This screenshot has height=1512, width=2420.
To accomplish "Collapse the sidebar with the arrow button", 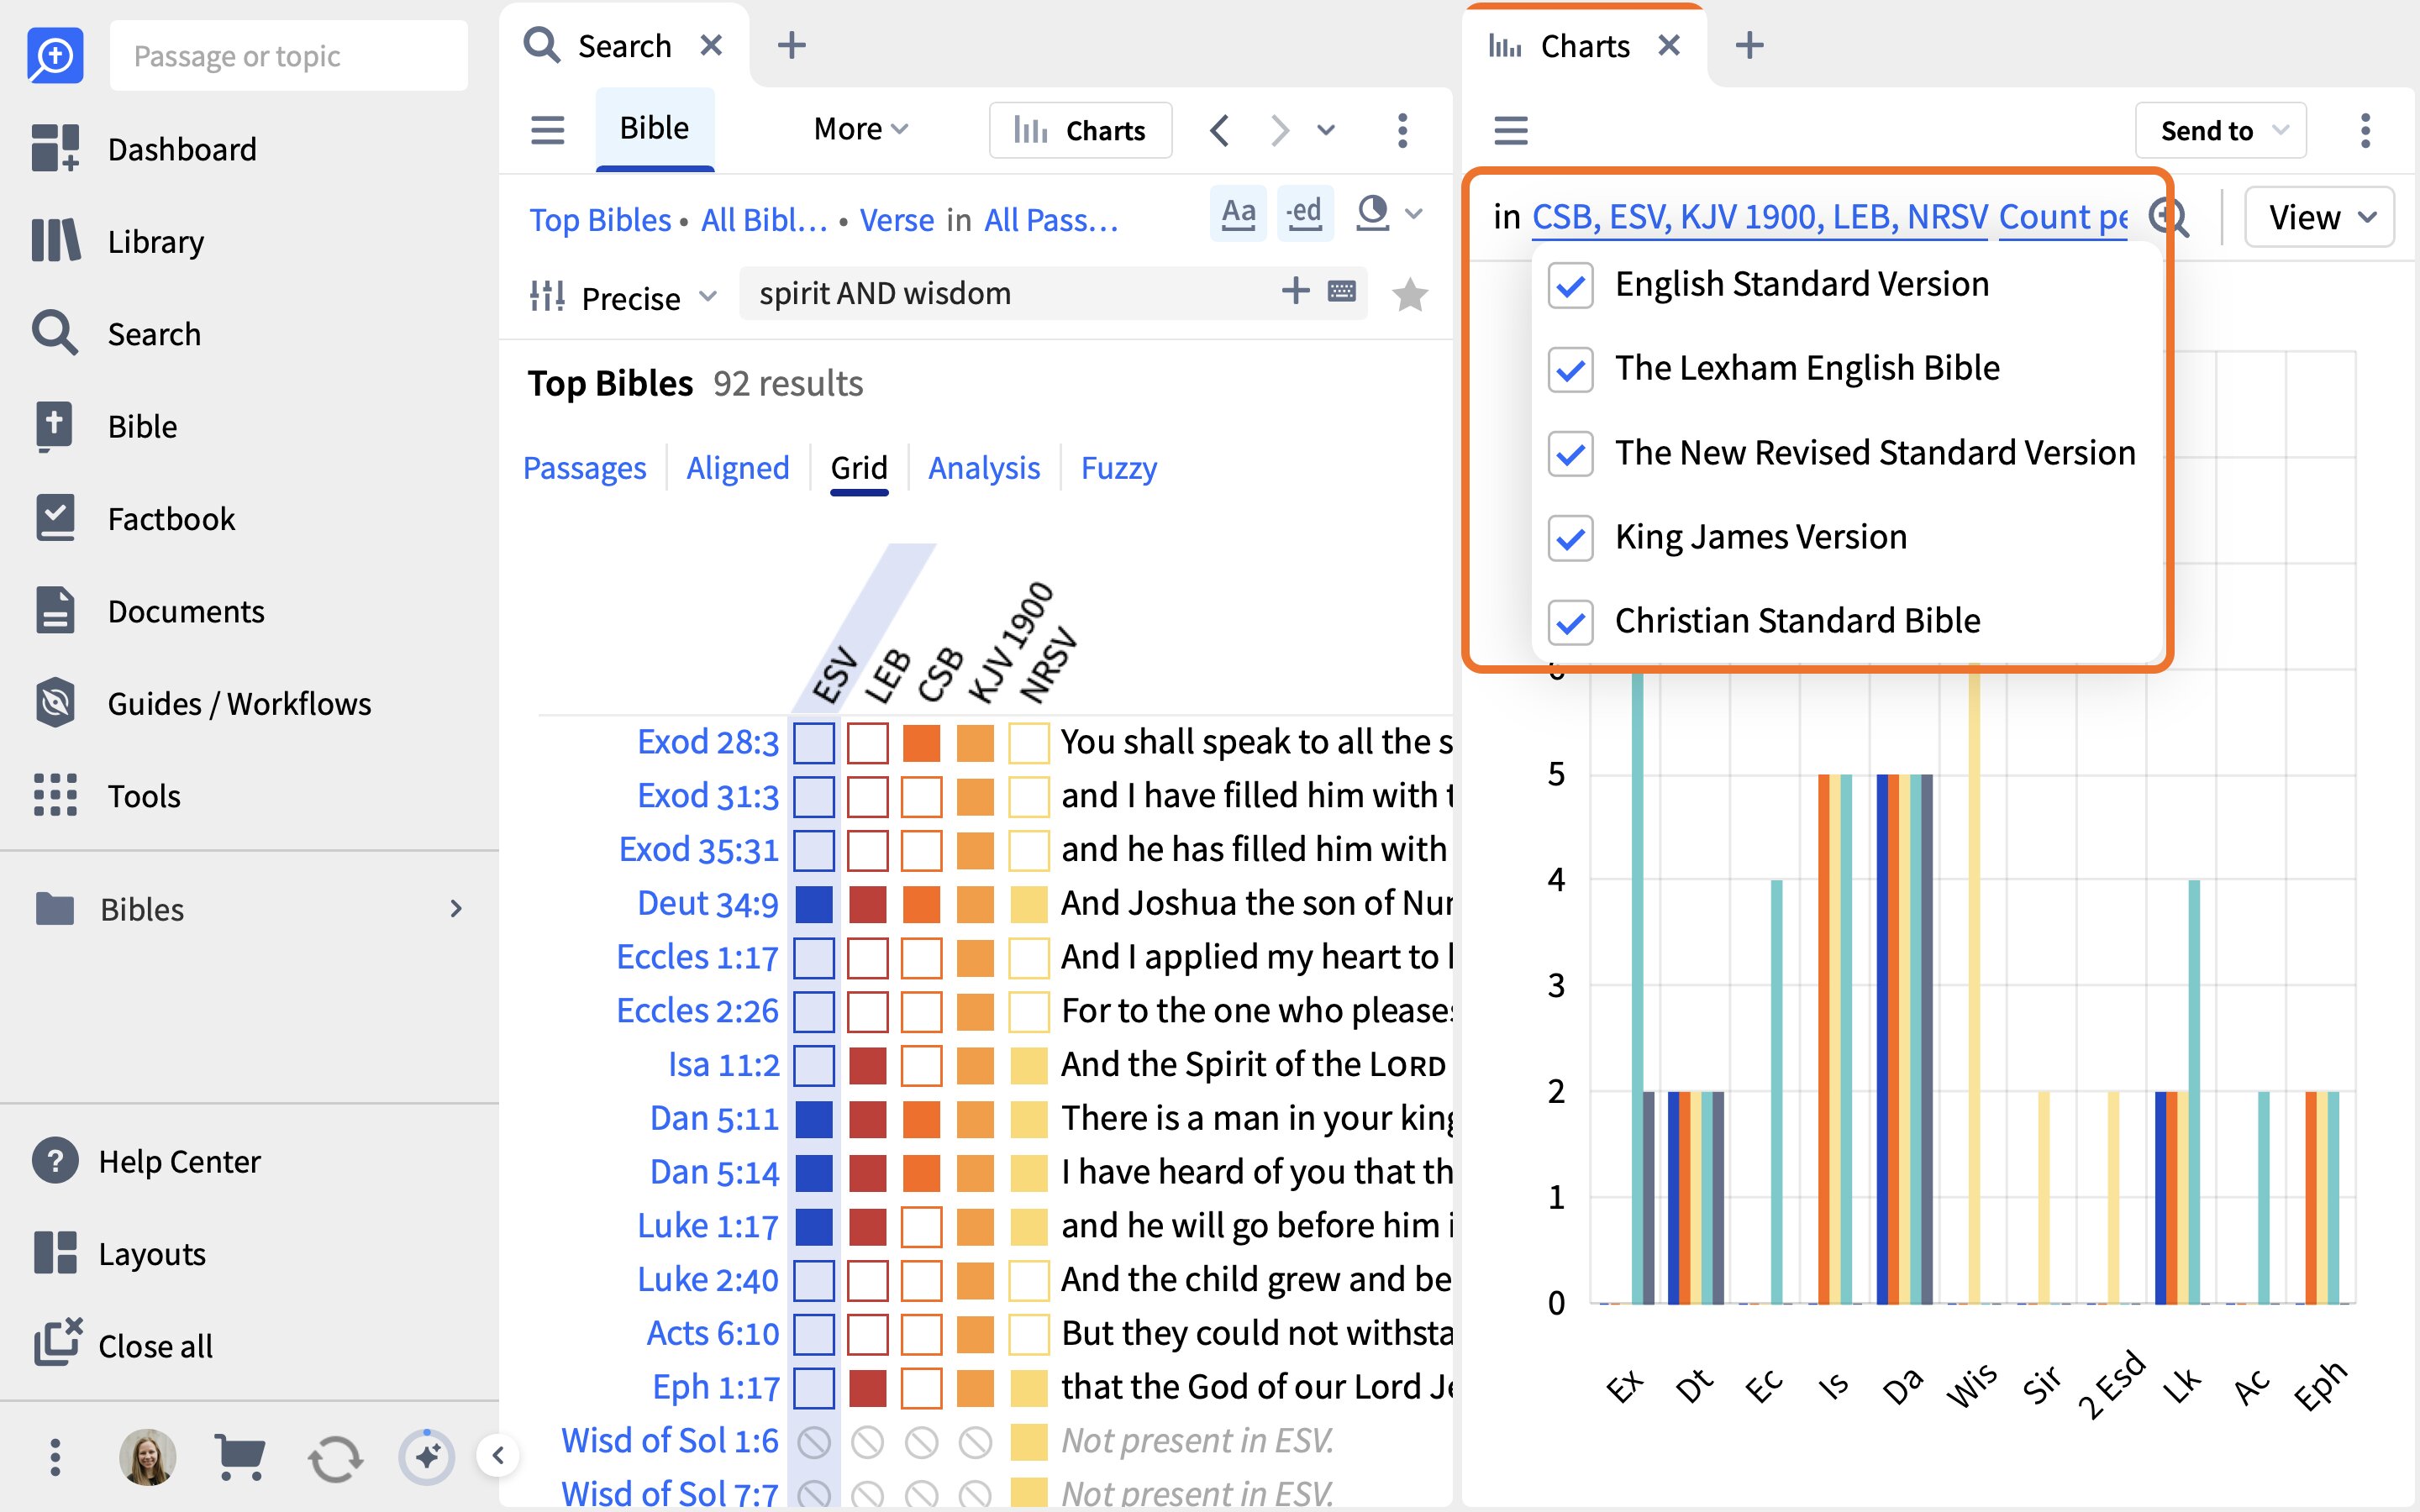I will 498,1455.
